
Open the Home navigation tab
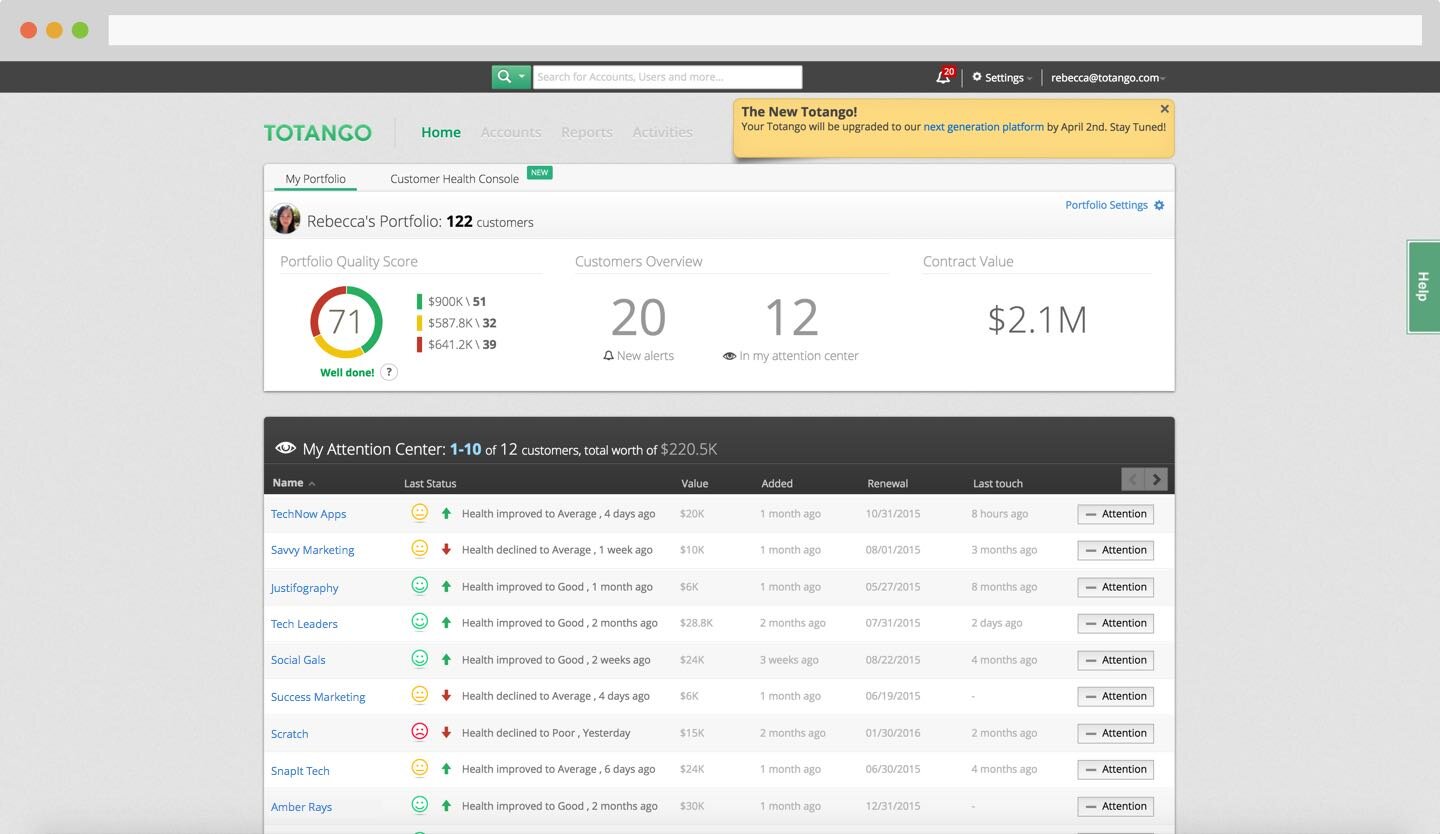[441, 132]
